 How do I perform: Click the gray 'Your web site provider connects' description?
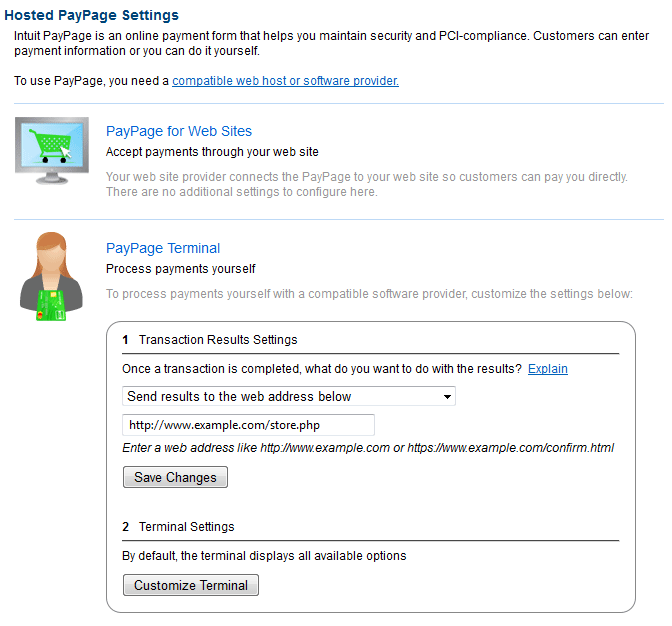point(366,184)
